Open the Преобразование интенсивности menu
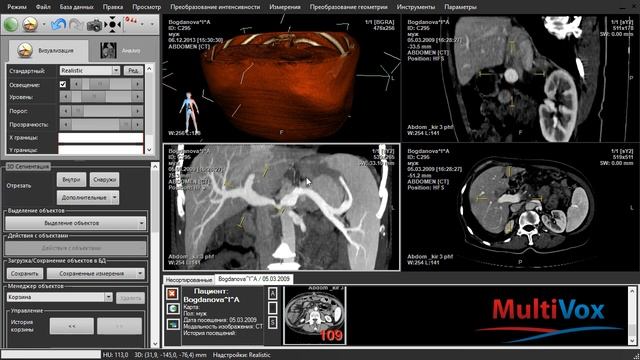 click(x=215, y=7)
